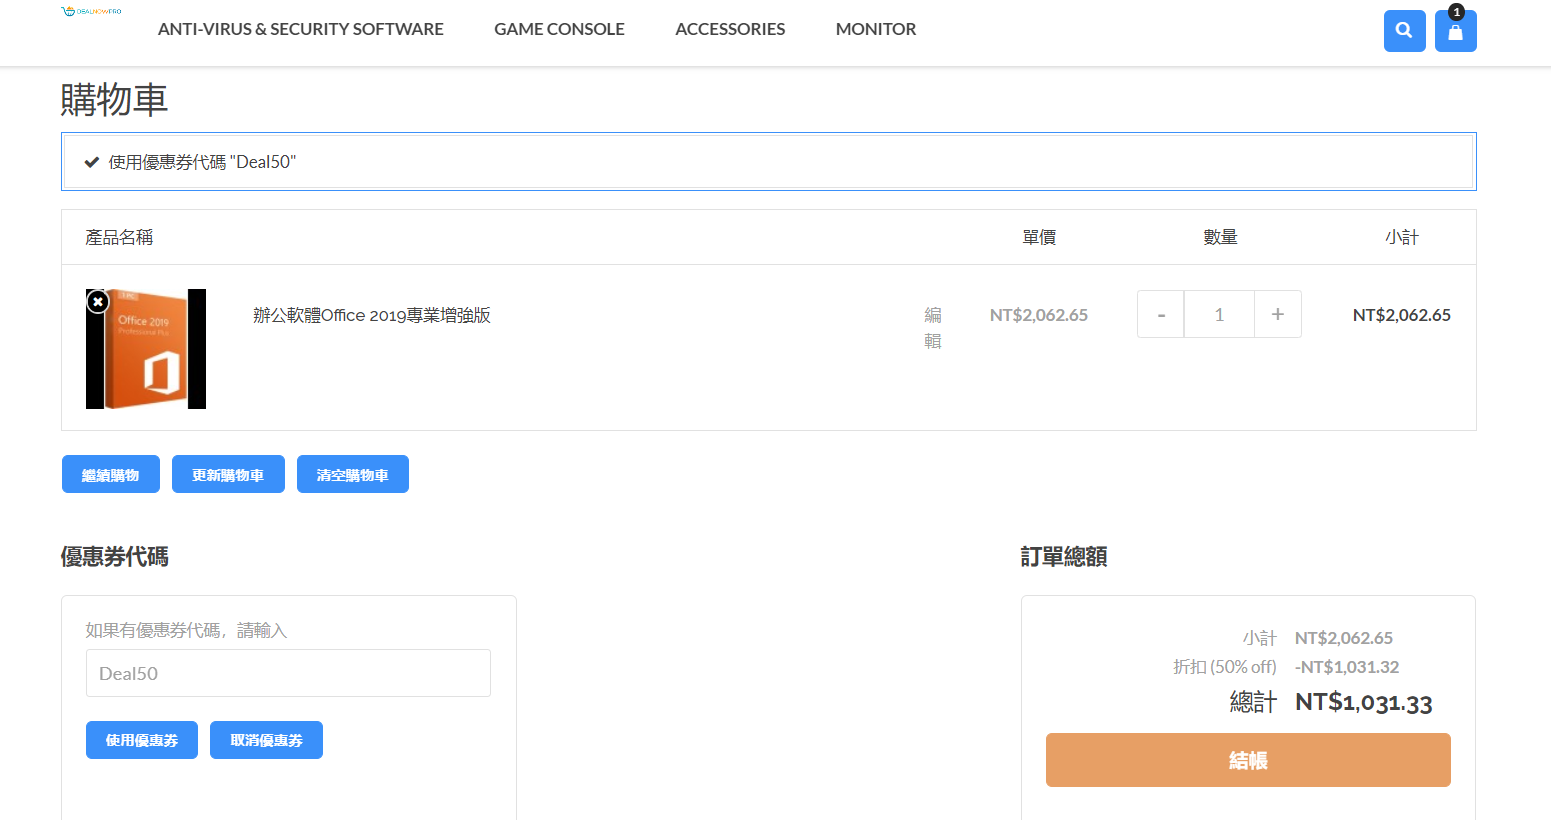Remove Office 2019 item with X icon
The image size is (1551, 820).
point(97,301)
